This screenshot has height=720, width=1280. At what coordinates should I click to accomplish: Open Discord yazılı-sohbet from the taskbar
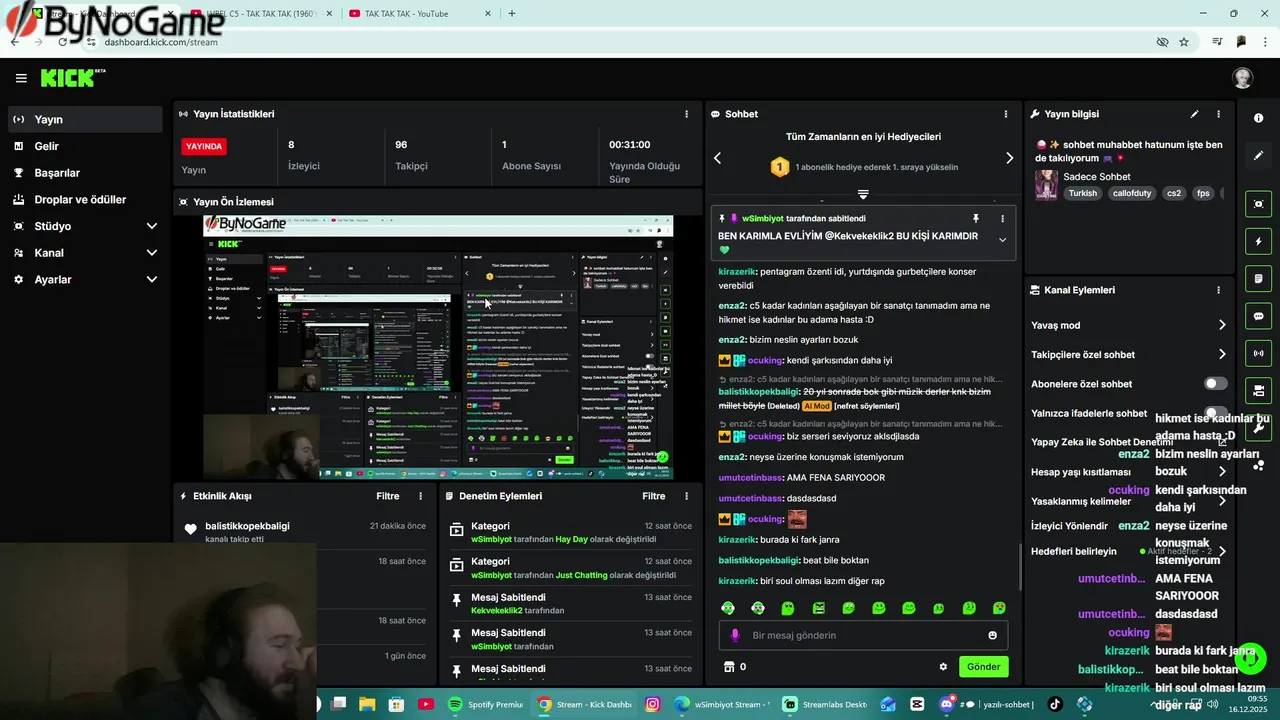point(986,704)
